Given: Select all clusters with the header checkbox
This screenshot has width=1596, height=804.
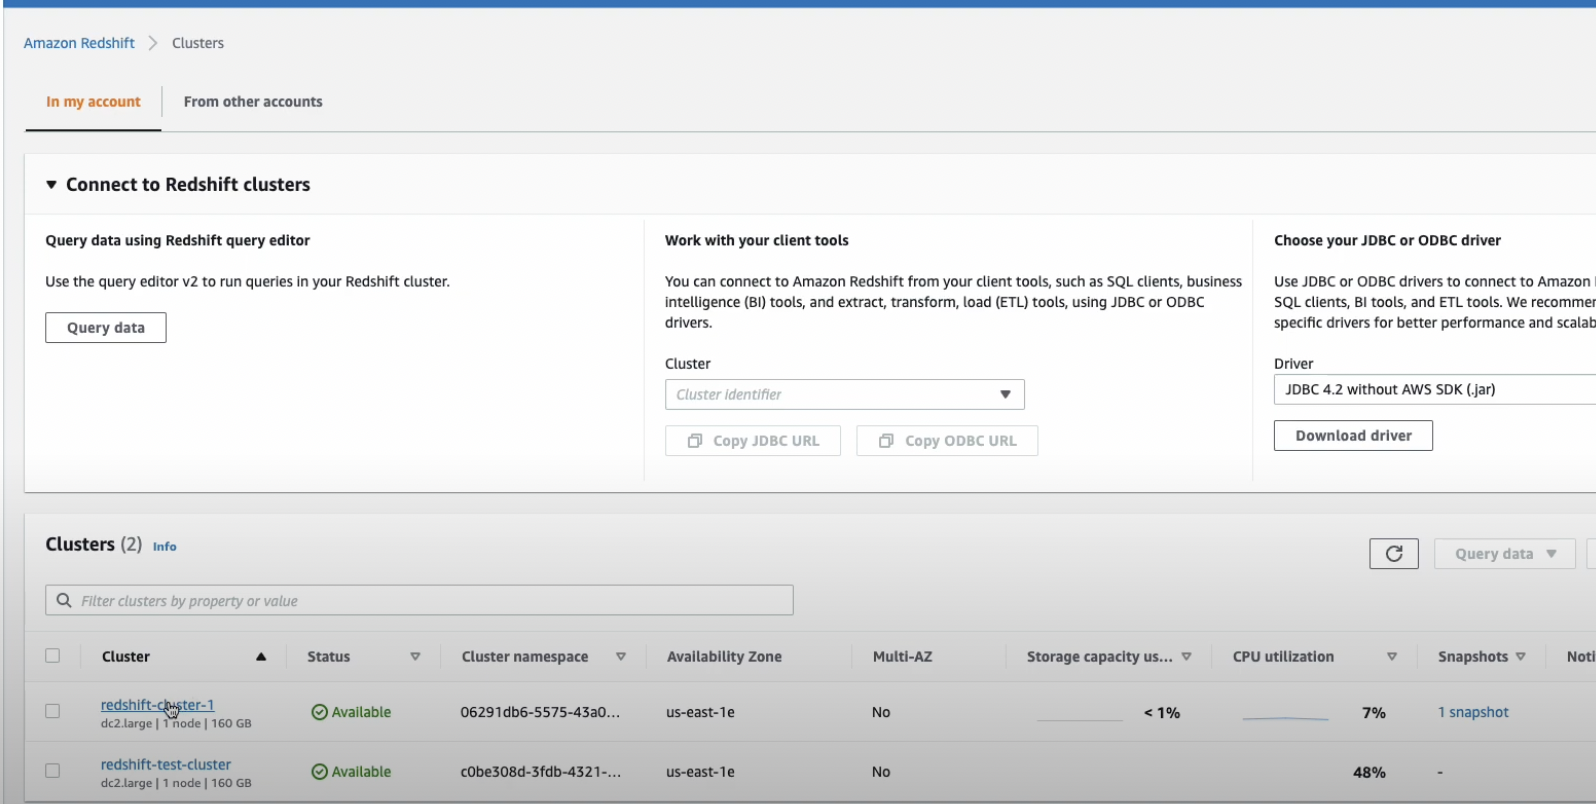Looking at the screenshot, I should tap(53, 656).
